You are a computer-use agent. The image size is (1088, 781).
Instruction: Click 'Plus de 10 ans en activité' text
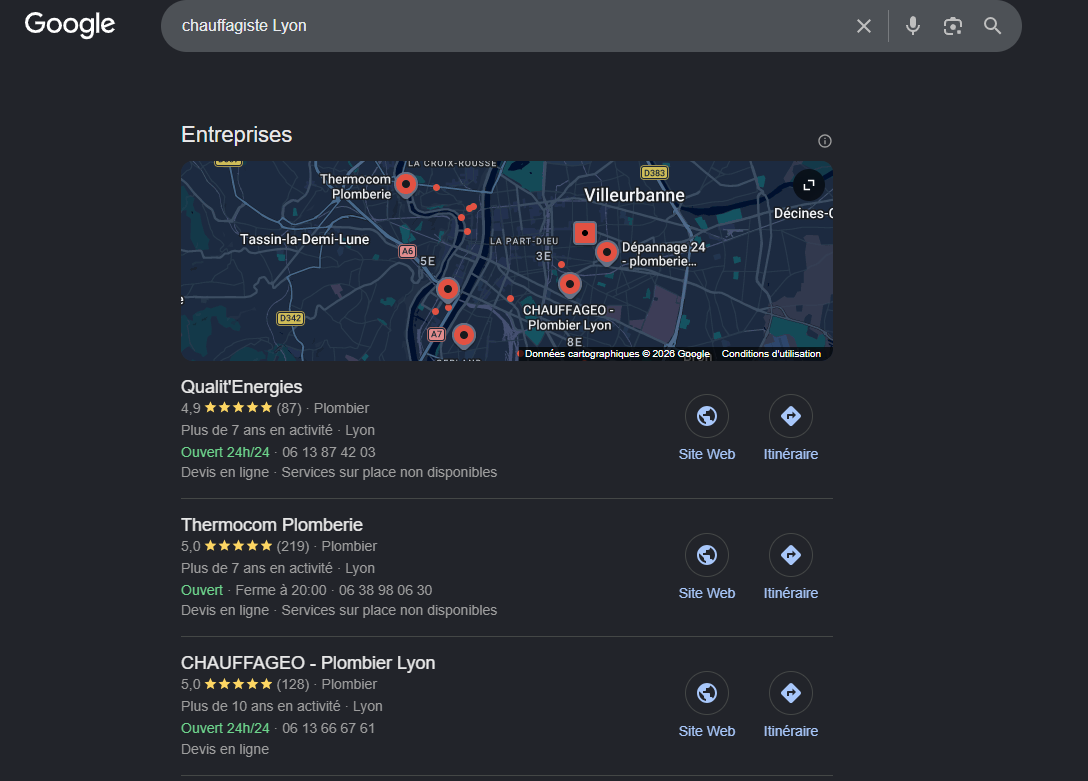coord(261,706)
